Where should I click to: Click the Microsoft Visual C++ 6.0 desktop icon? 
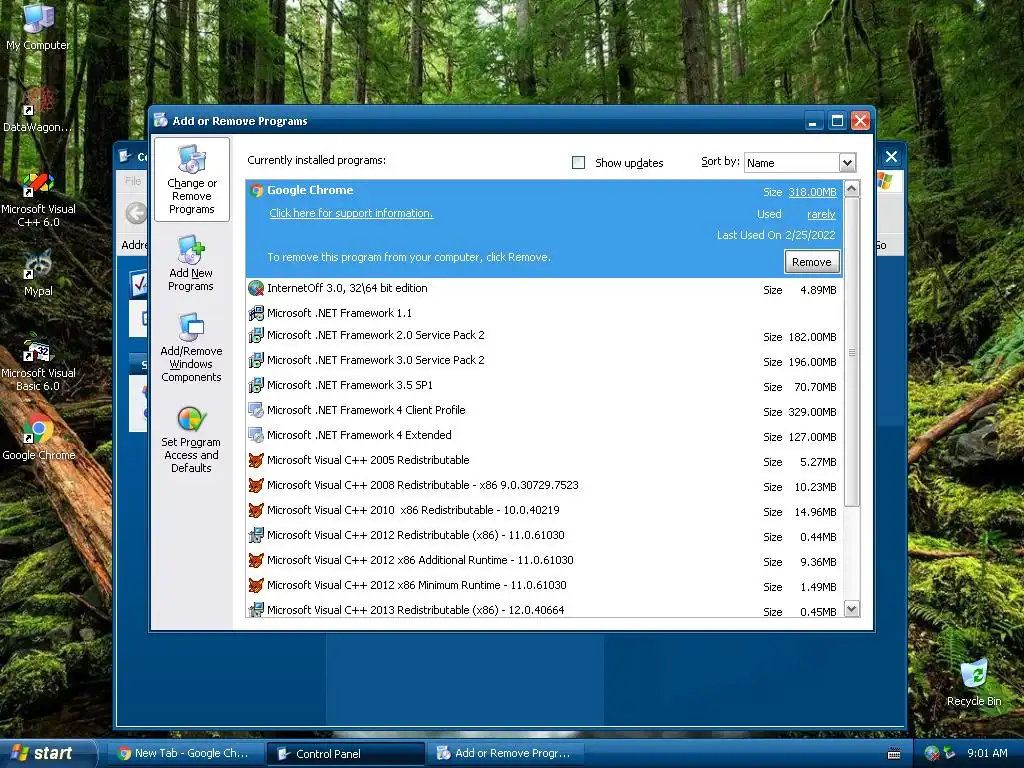[x=38, y=199]
